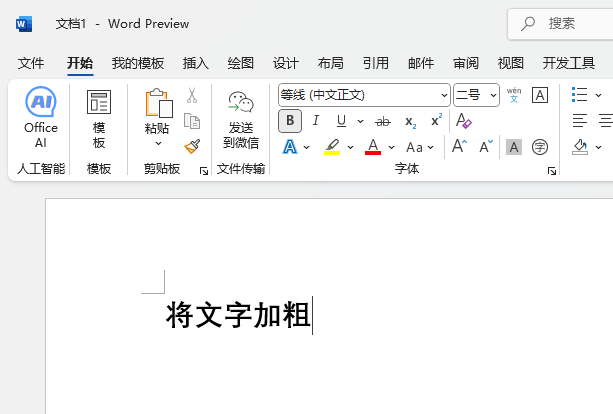Image resolution: width=613 pixels, height=414 pixels.
Task: Click the 搜索 search box
Action: coord(561,24)
